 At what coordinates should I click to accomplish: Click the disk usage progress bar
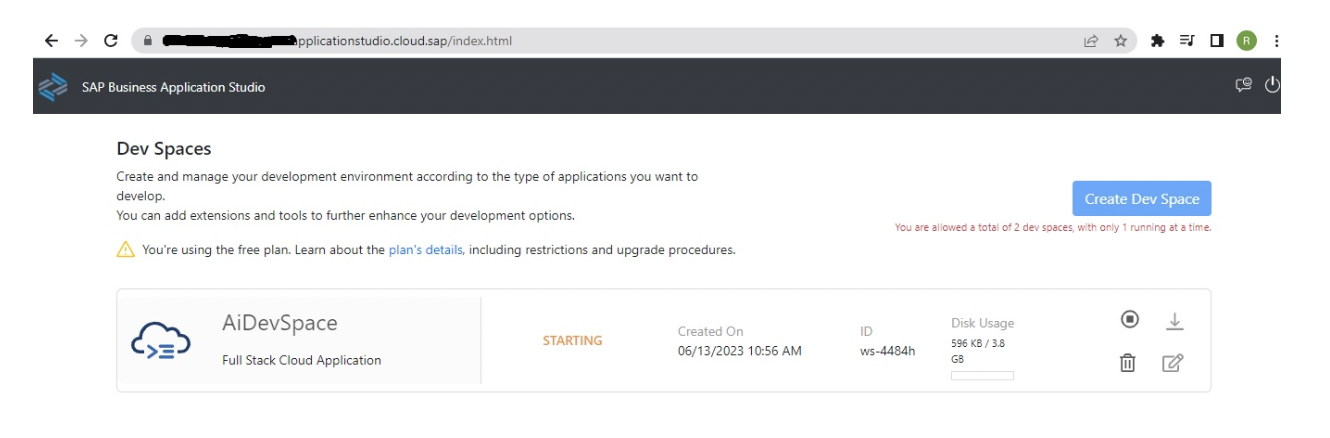pyautogui.click(x=982, y=376)
